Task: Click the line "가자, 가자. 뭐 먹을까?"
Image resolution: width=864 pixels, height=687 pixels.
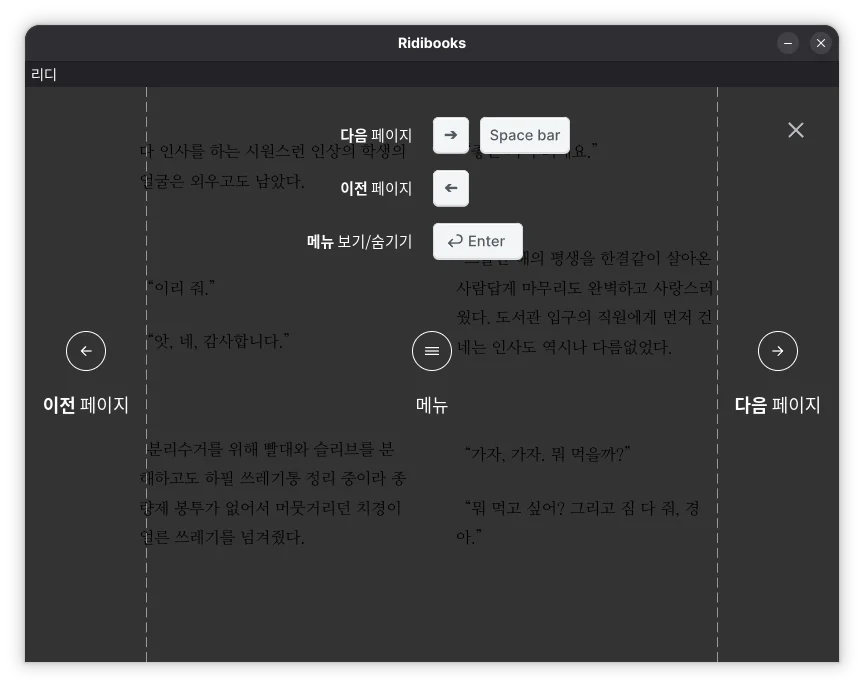Action: pos(547,454)
